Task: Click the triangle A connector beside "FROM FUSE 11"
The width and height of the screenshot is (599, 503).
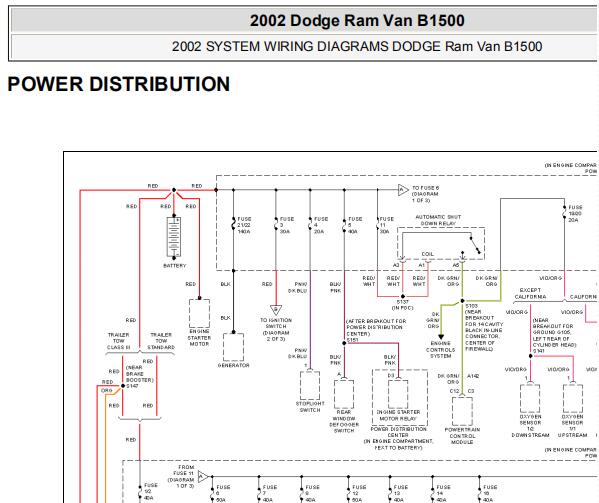Action: coord(203,477)
